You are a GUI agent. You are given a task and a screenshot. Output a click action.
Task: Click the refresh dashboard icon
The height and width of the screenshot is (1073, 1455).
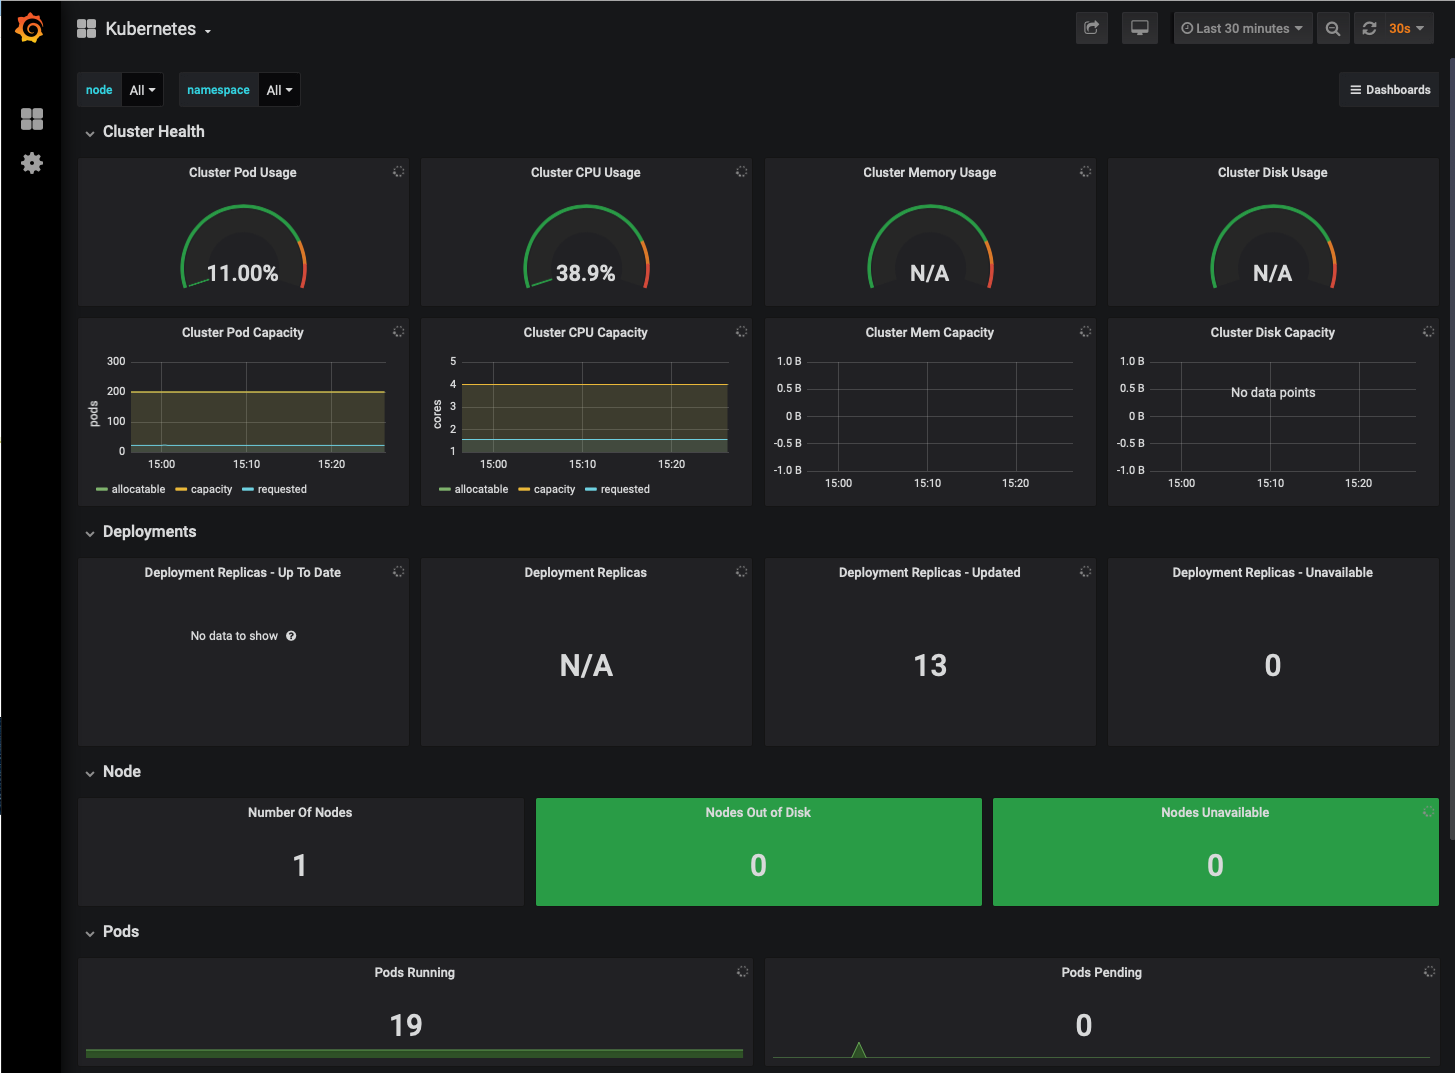coord(1369,29)
